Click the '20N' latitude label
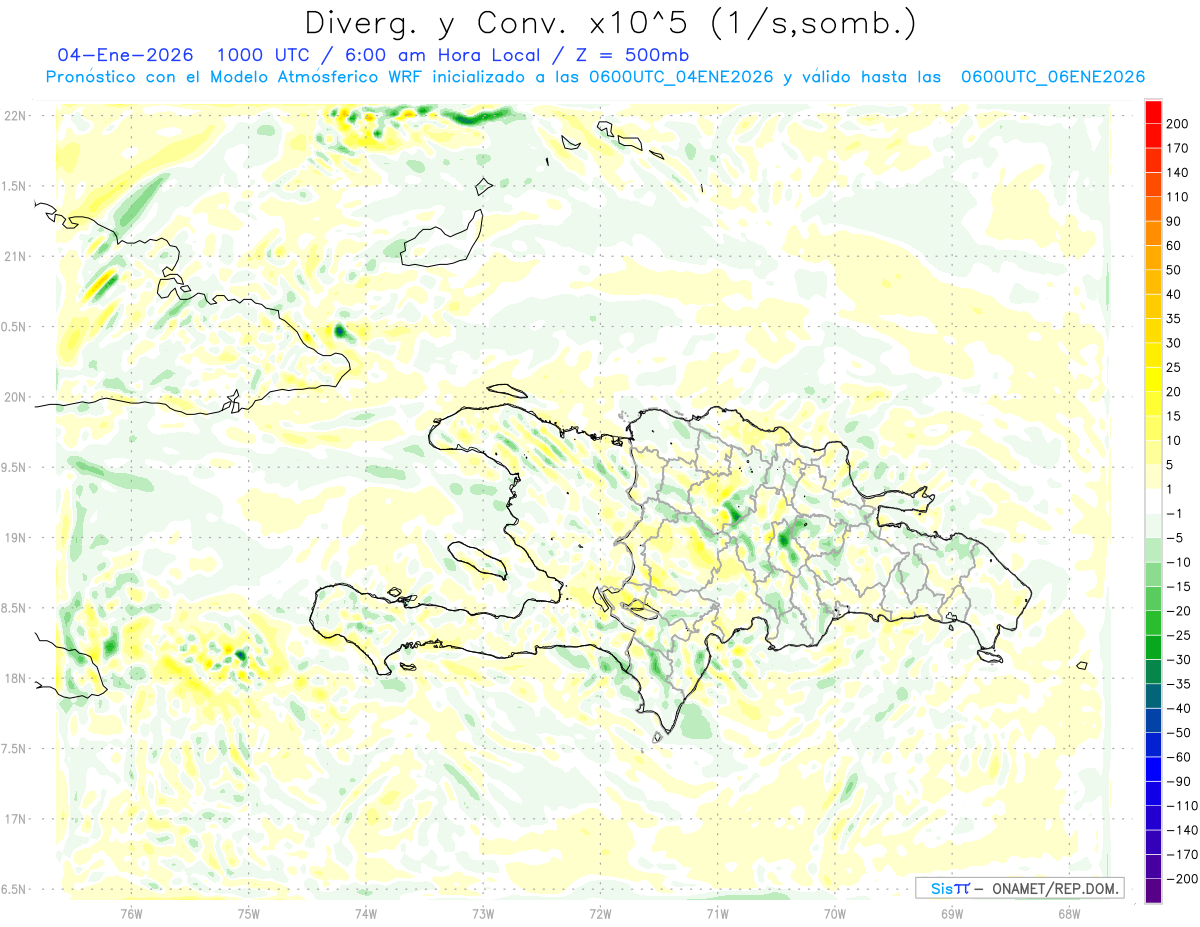The height and width of the screenshot is (927, 1200). 15,397
